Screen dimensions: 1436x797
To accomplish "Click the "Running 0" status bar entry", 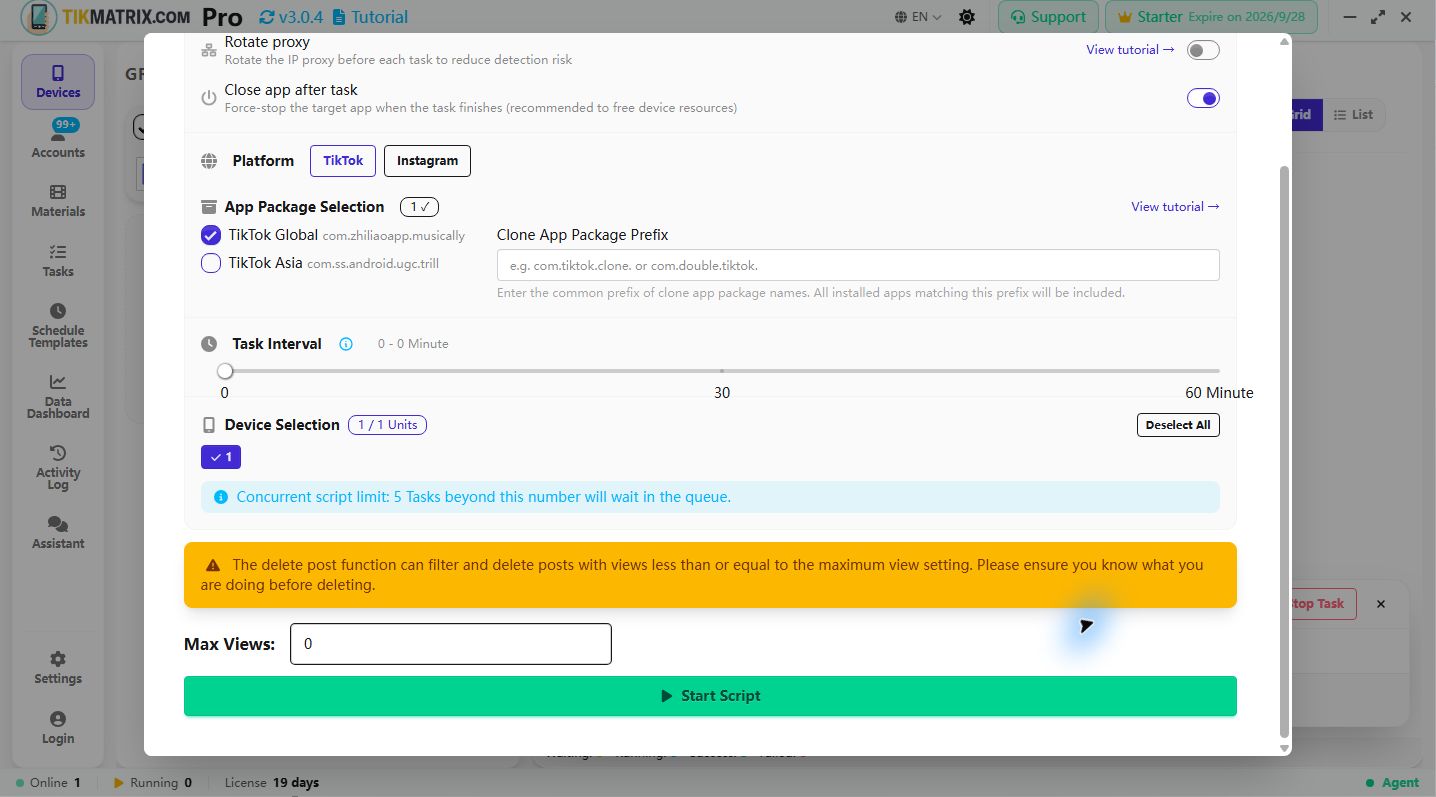I will pyautogui.click(x=153, y=783).
